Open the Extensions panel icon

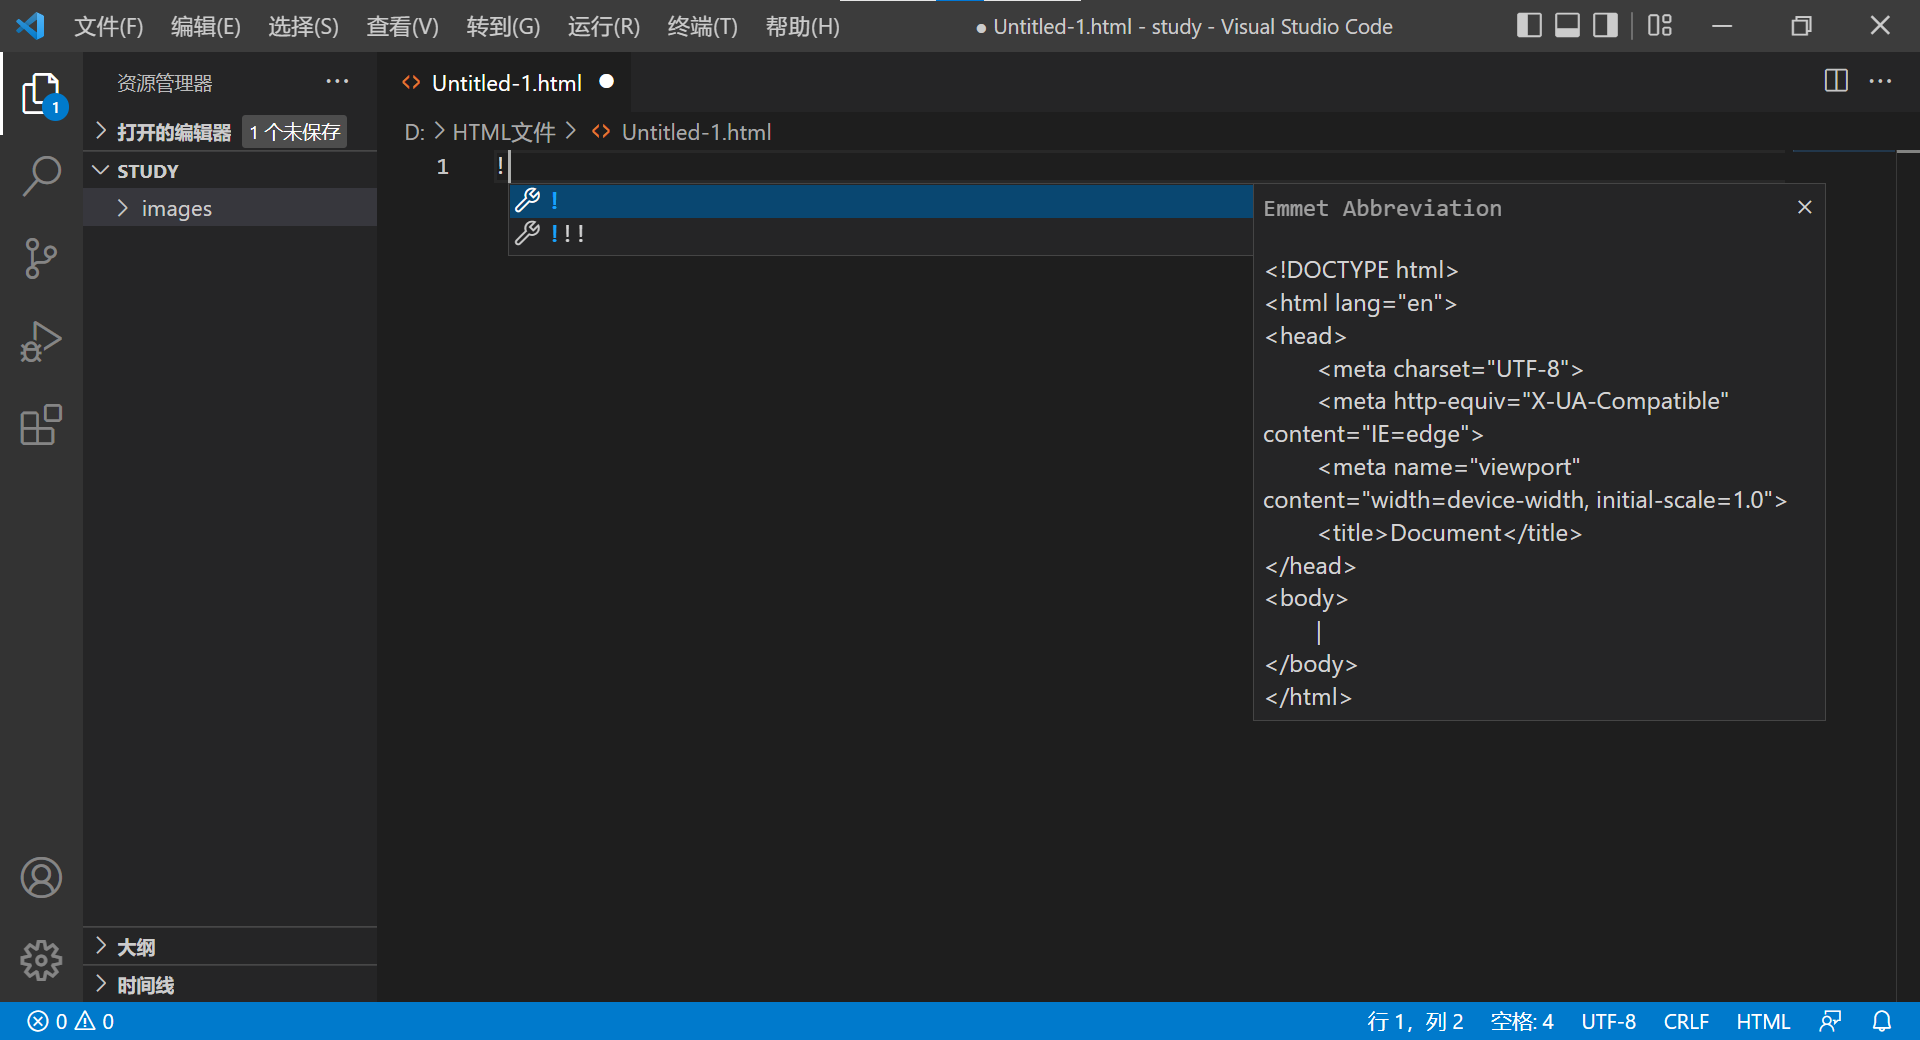coord(41,425)
